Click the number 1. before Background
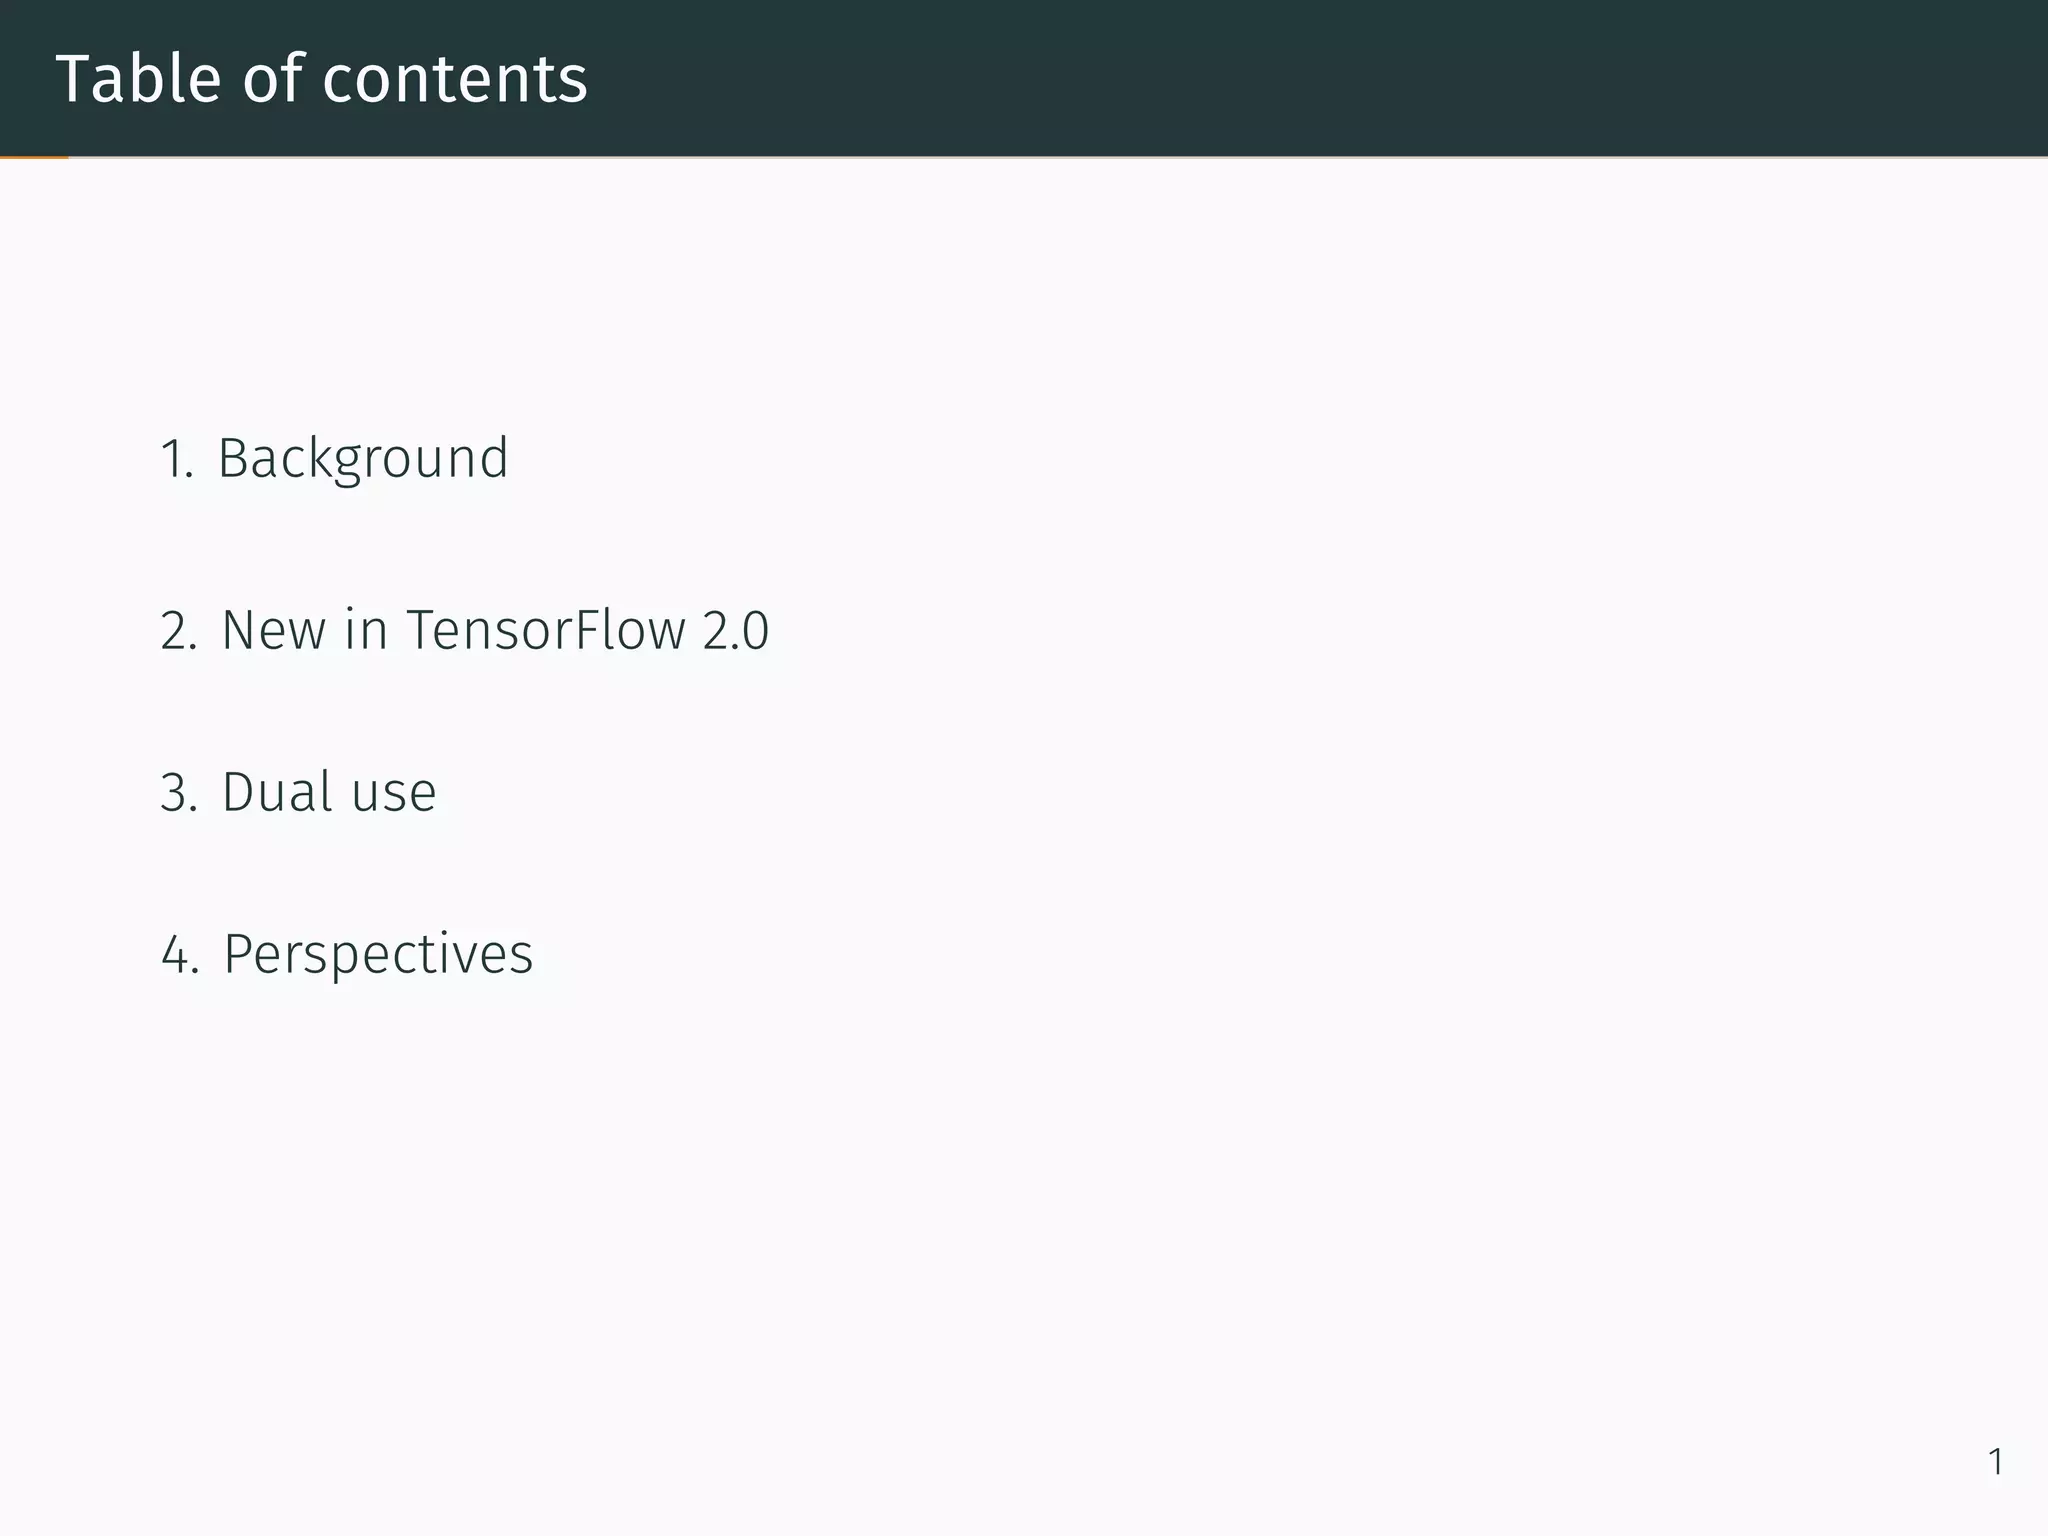The height and width of the screenshot is (1536, 2048). pos(176,460)
